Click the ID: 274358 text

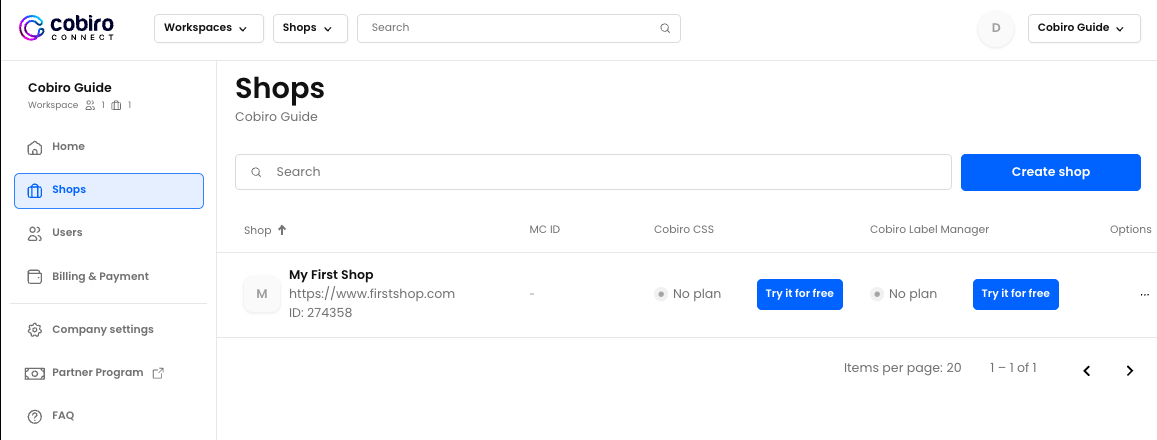coord(320,313)
